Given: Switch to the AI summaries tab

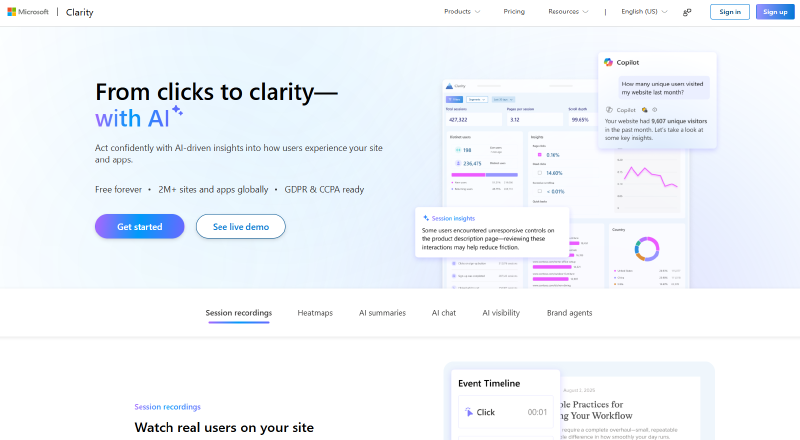Looking at the screenshot, I should click(382, 313).
